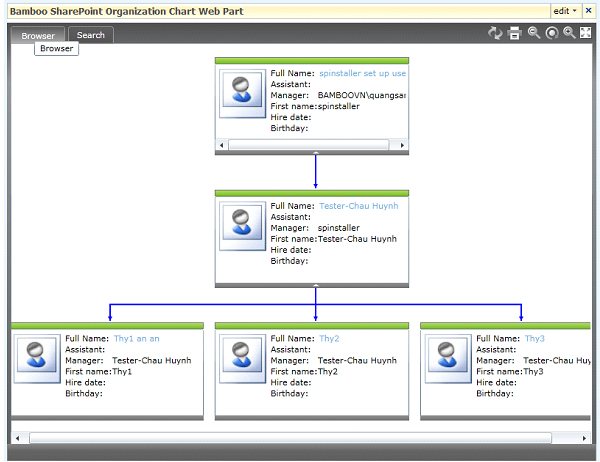Click the chart's bottom left scroll arrow
Screen dimensions: 600x462
(18, 438)
